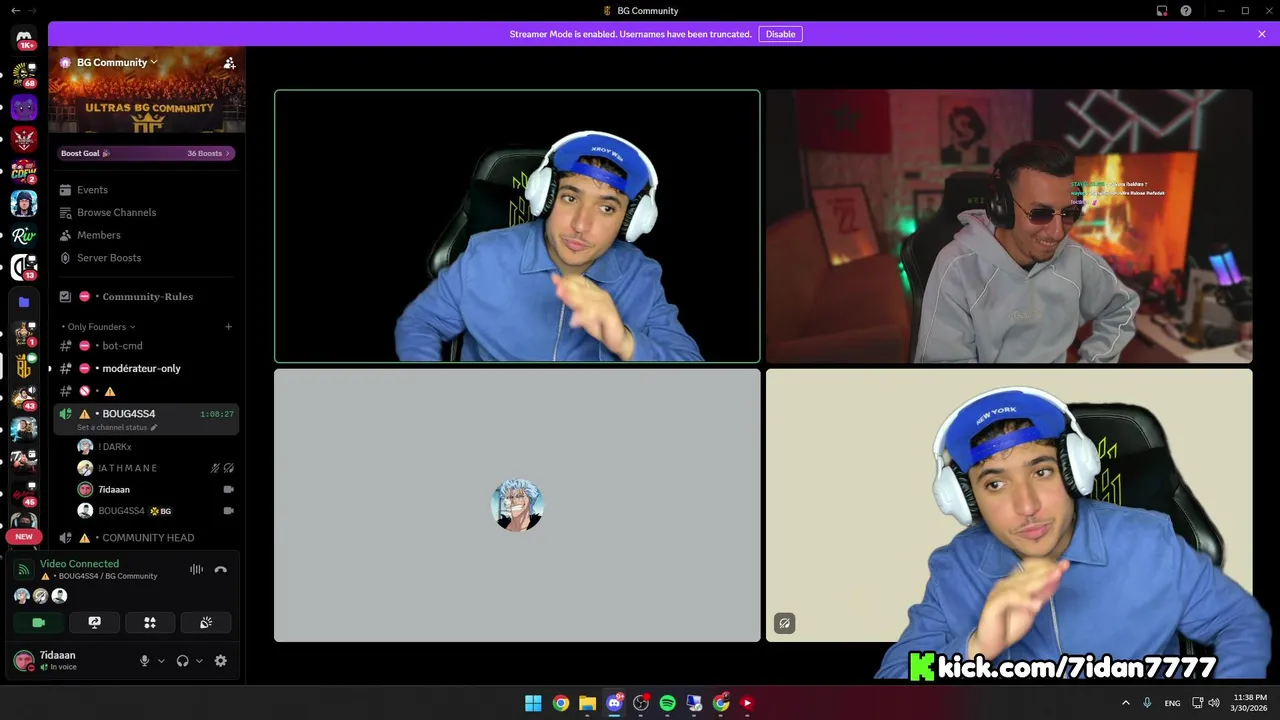1280x720 pixels.
Task: Open server icon with 68 badge
Action: point(24,74)
